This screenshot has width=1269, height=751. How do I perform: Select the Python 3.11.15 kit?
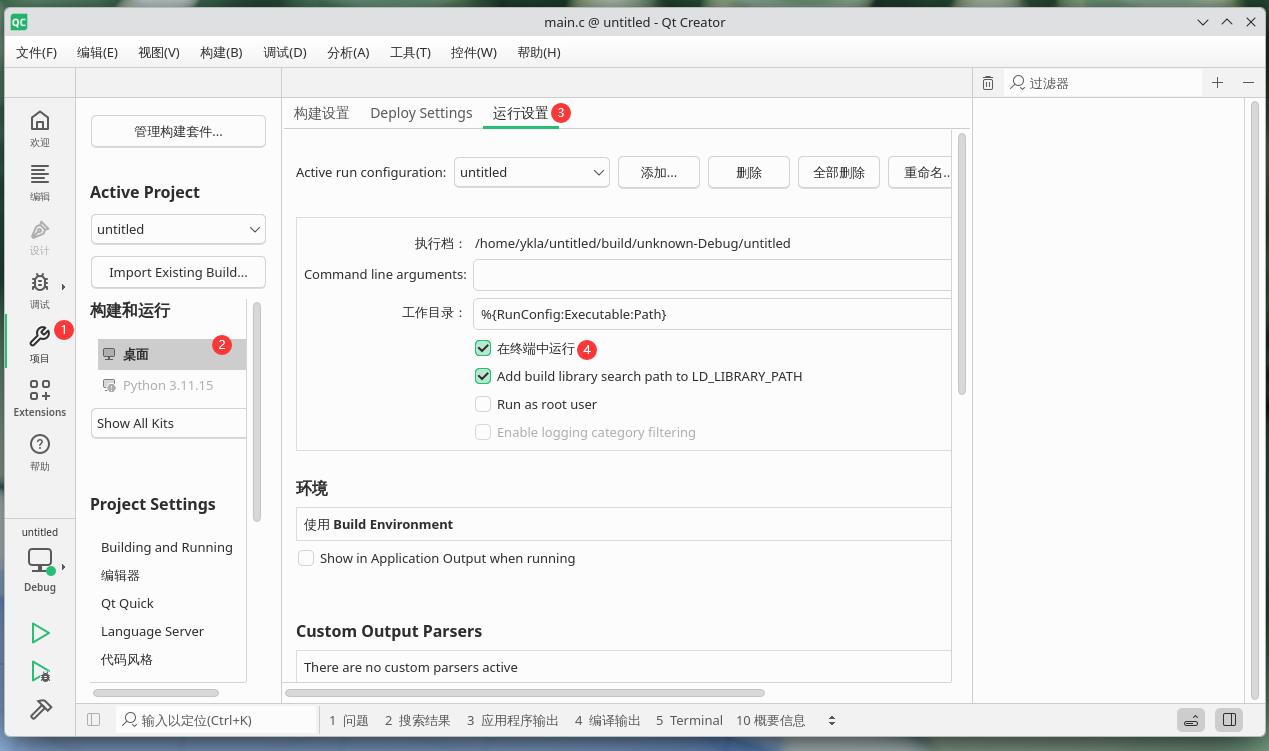coord(172,385)
